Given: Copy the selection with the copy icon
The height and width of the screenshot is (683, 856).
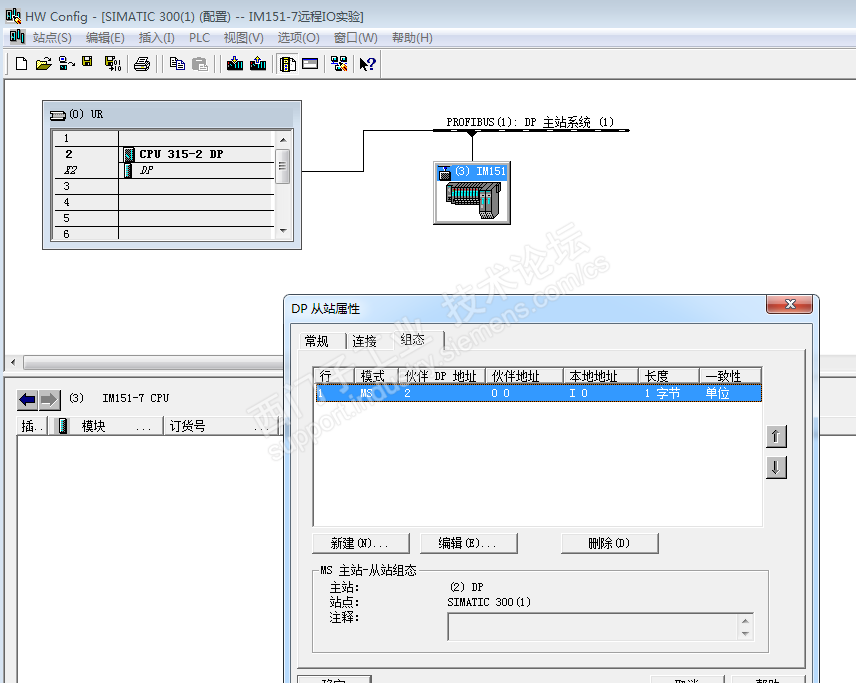Looking at the screenshot, I should coord(177,64).
